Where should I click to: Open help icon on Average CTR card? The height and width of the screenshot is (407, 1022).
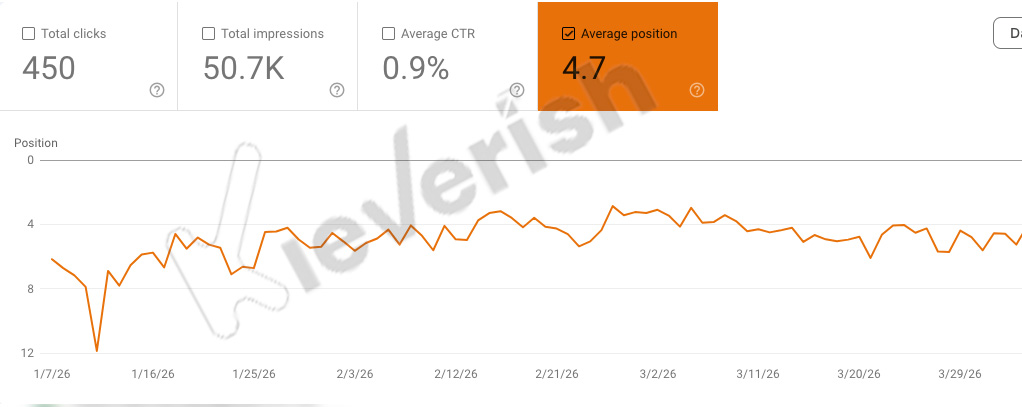tap(517, 91)
